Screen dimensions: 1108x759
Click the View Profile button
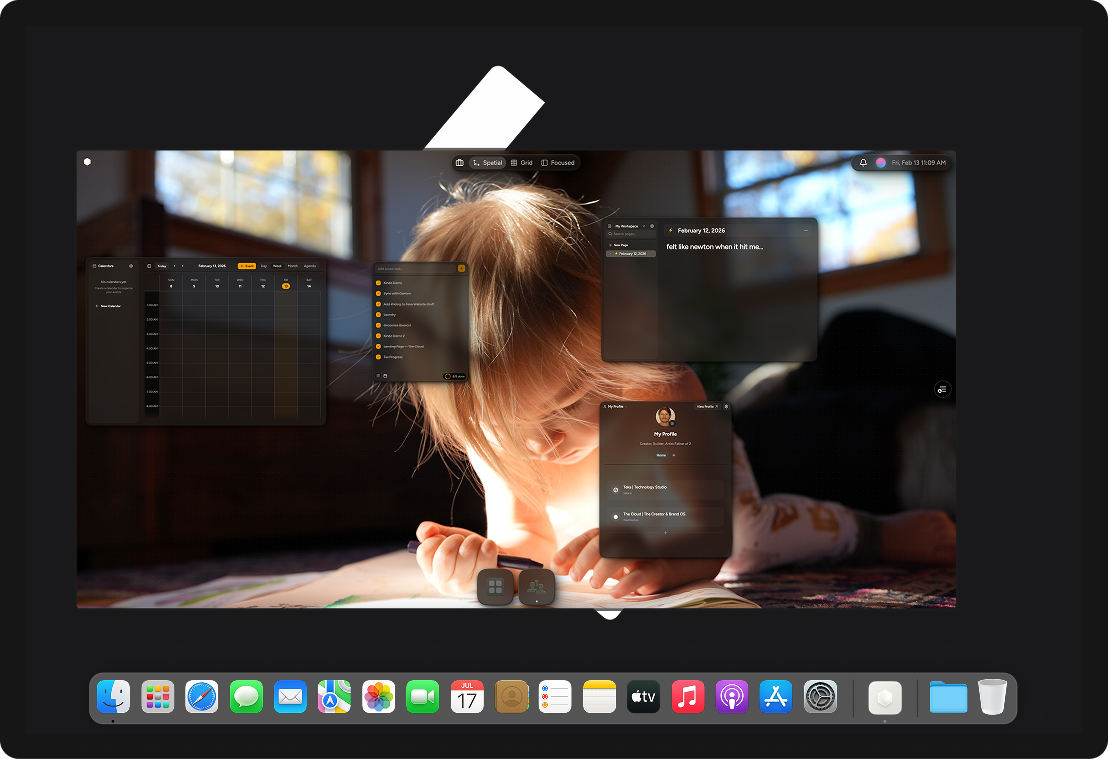[x=707, y=407]
